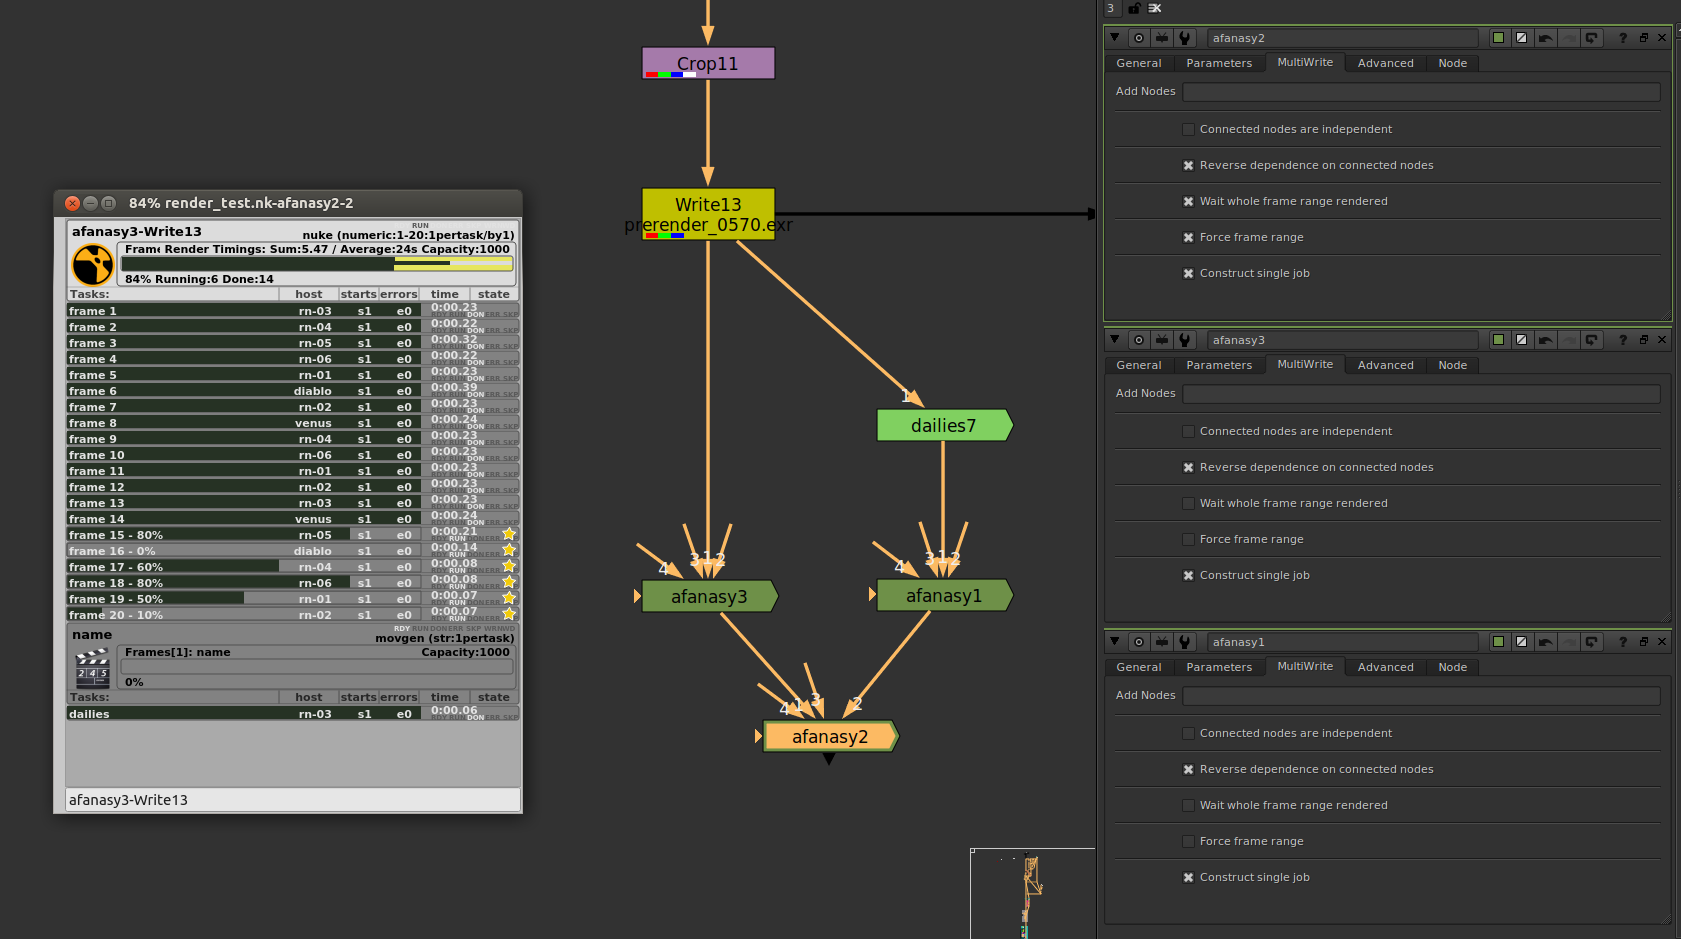Open help for afanasy1 panel

[x=1623, y=642]
